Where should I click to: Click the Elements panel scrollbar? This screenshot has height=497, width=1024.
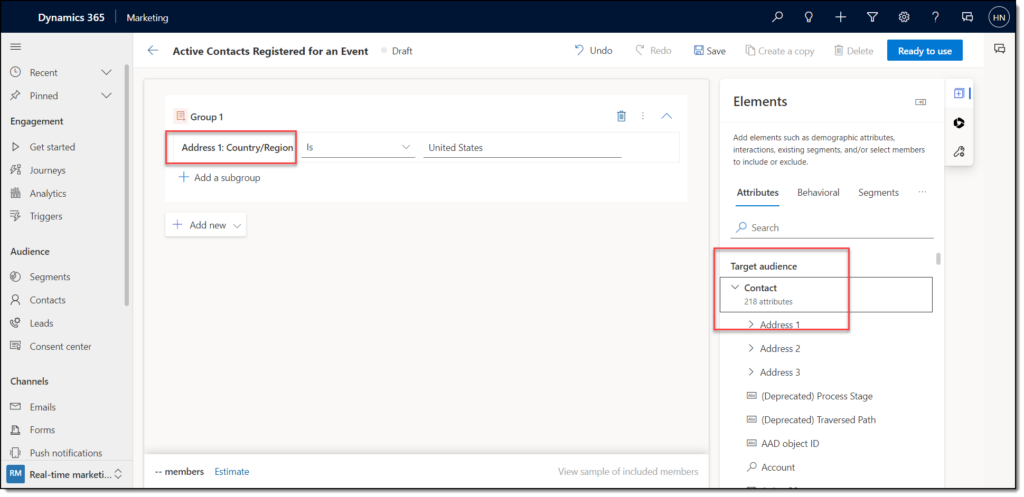[x=938, y=259]
